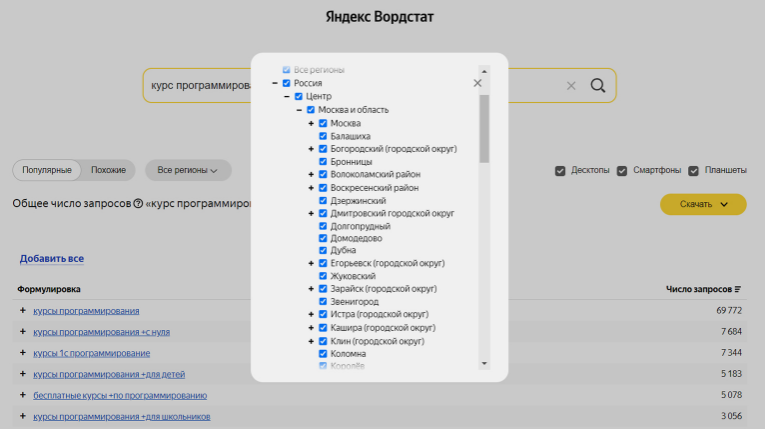Click the scroll down arrow in the regions list
This screenshot has height=429, width=765.
(484, 363)
